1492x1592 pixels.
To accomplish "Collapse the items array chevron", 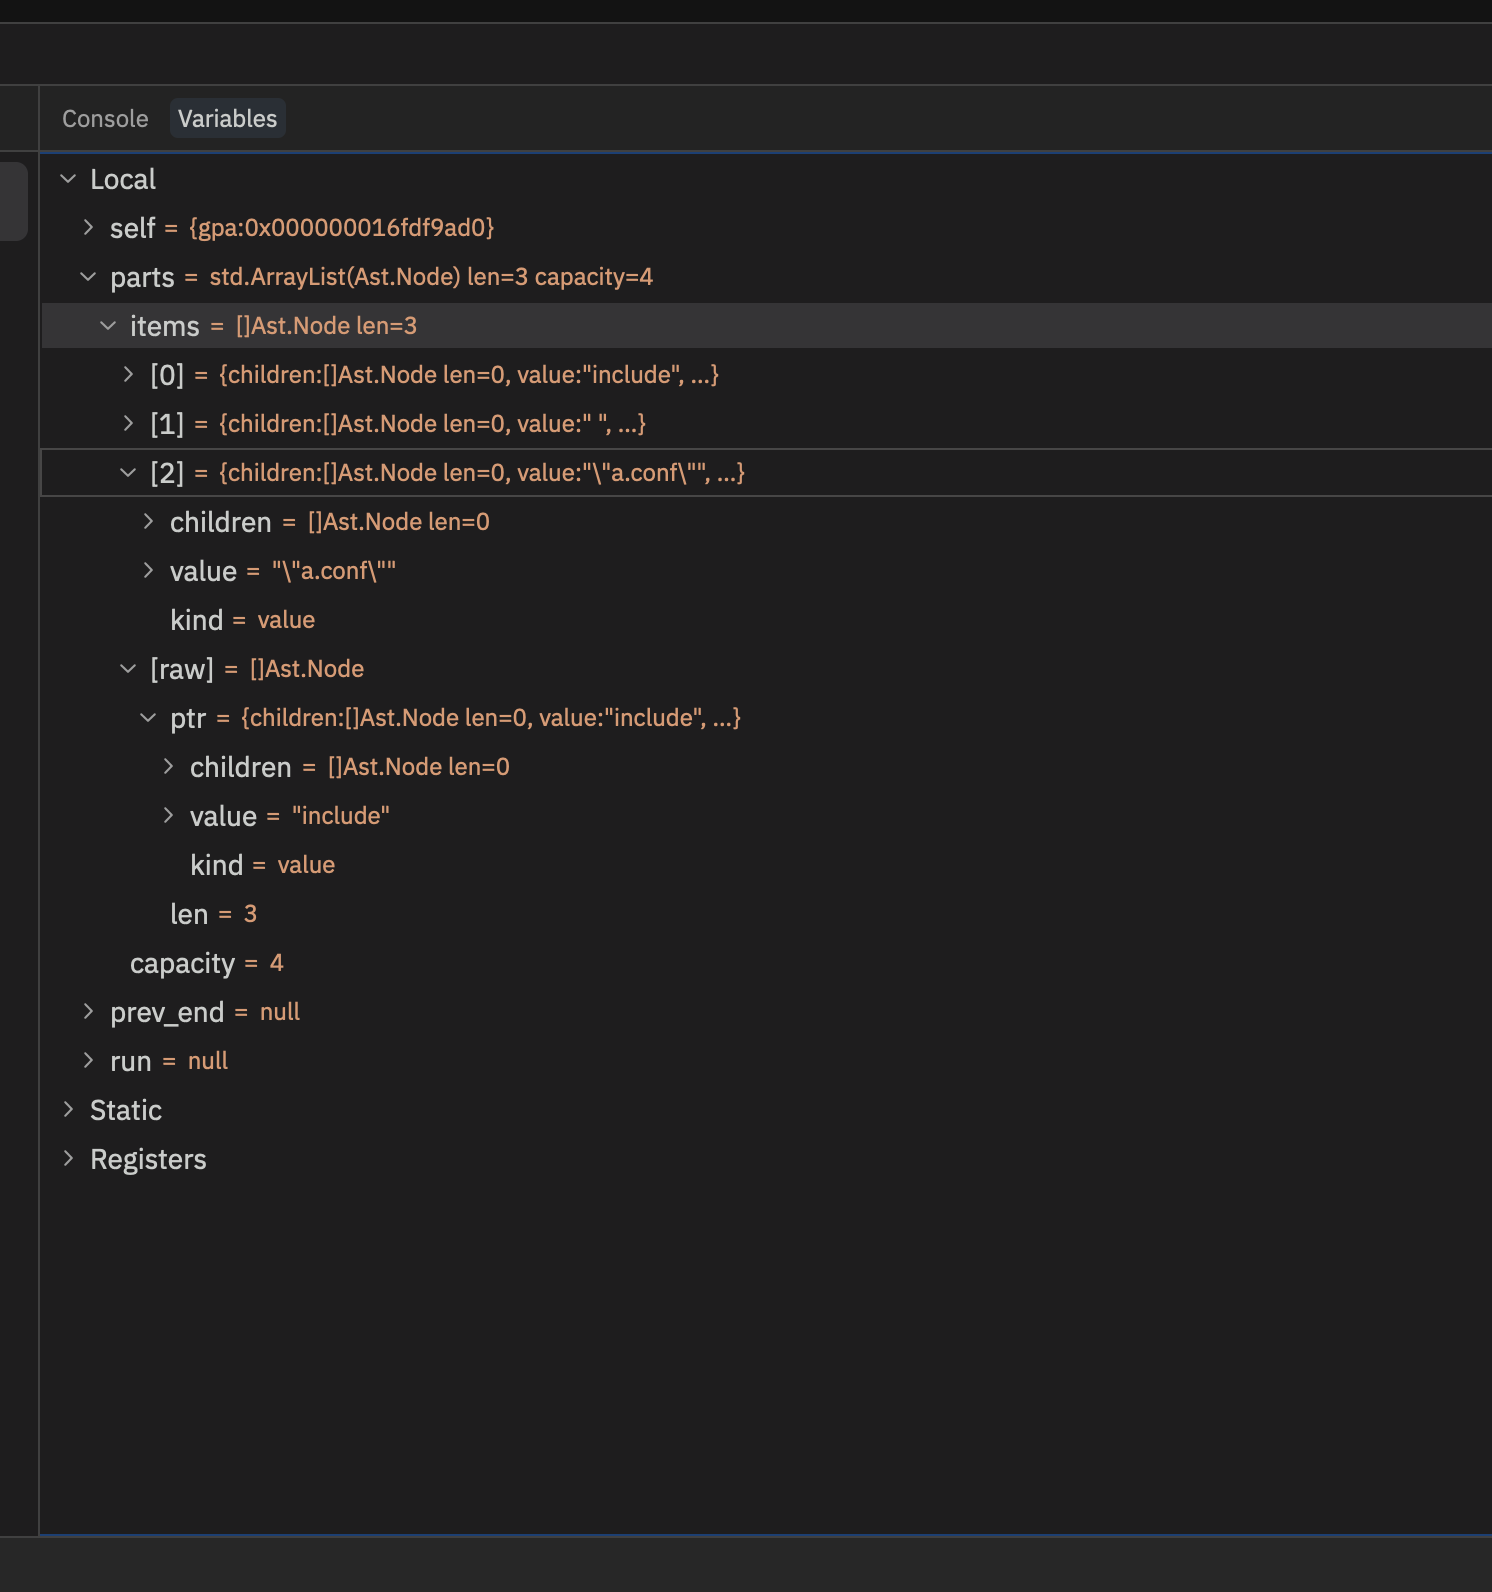I will 108,326.
